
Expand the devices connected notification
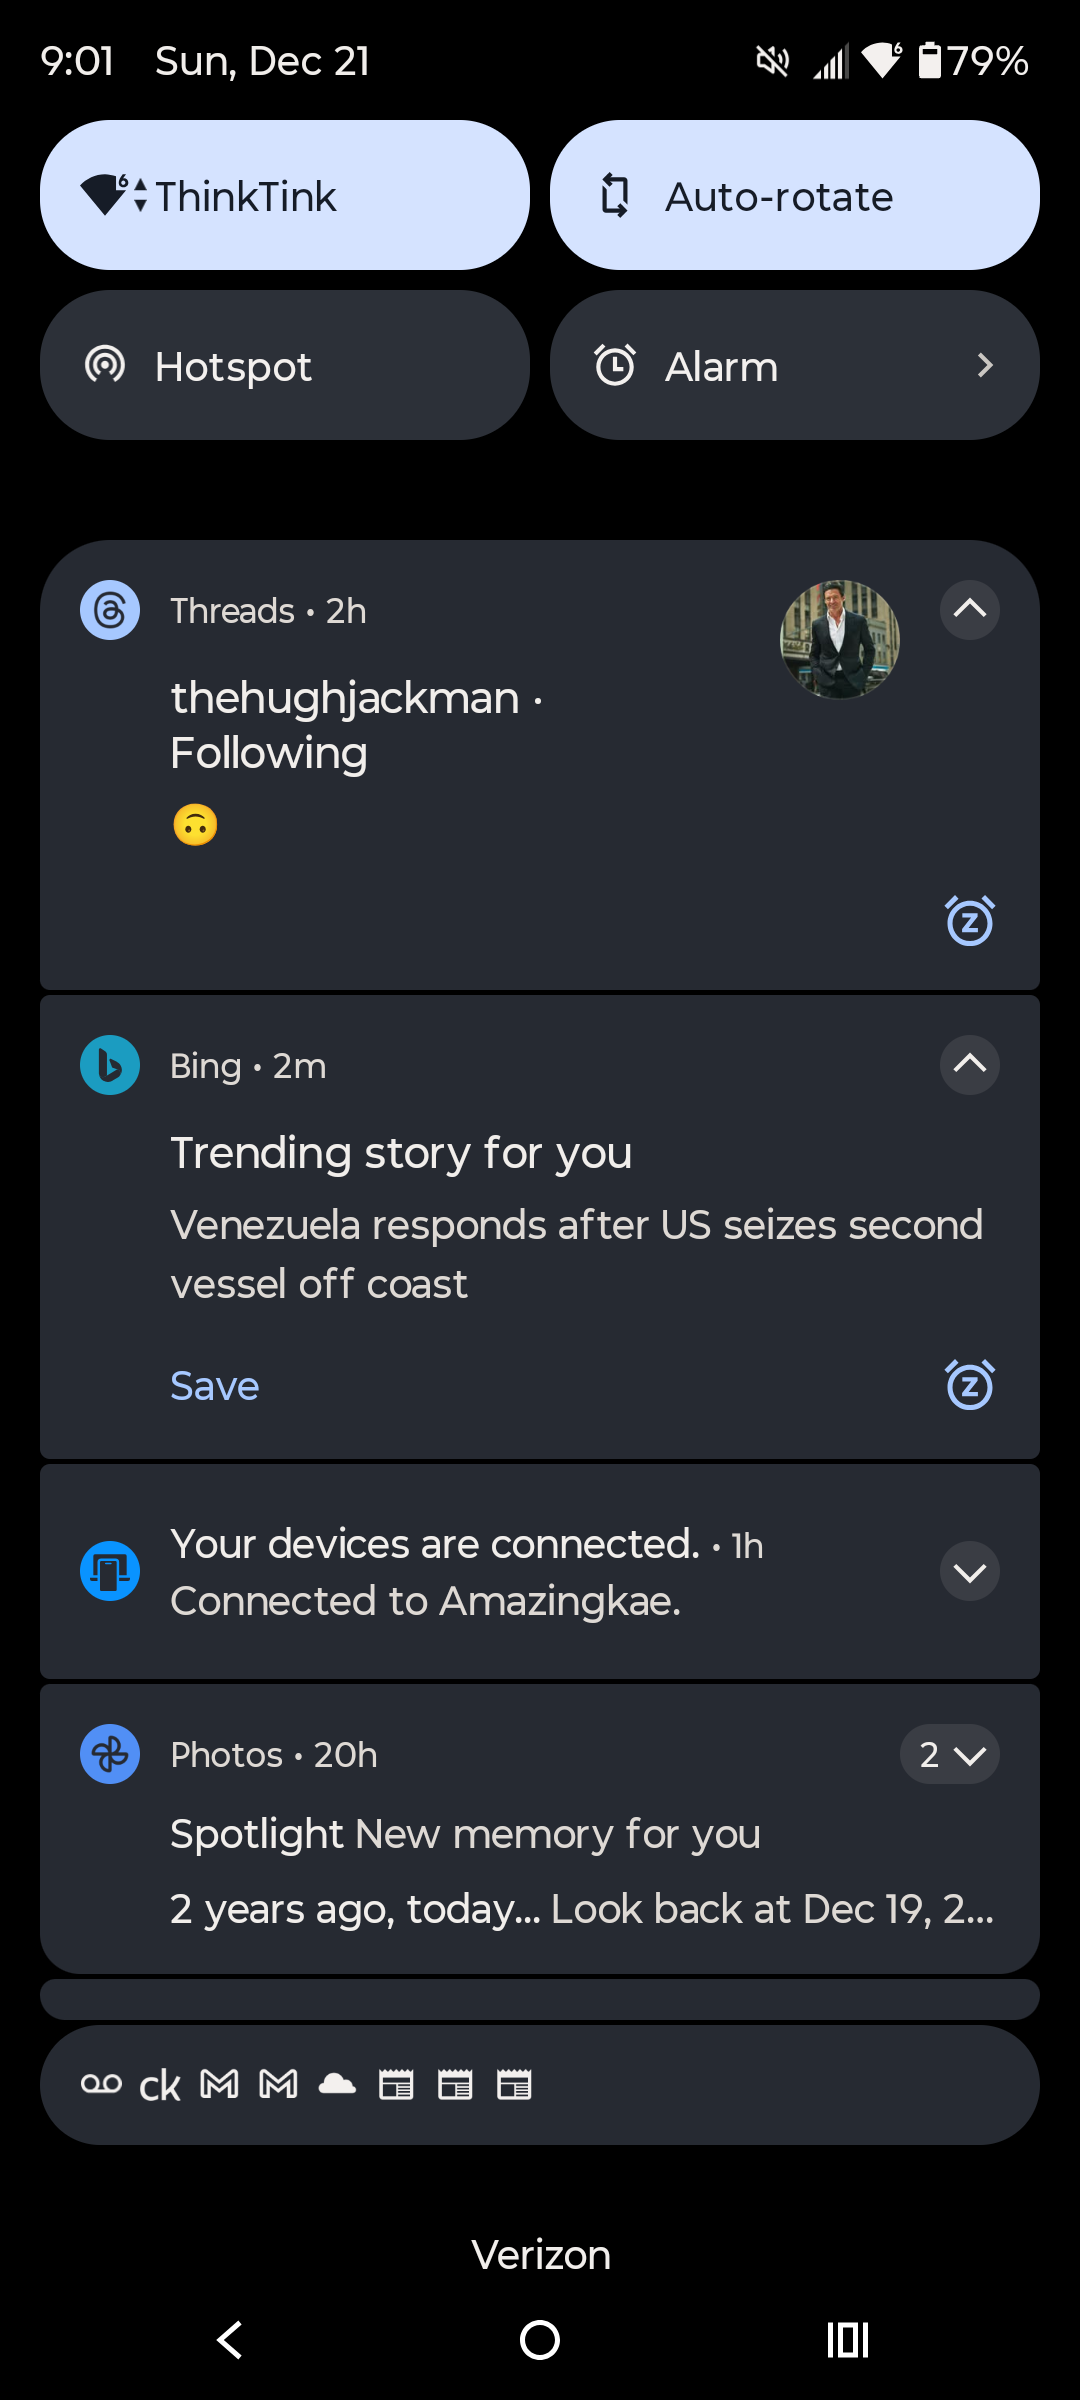[x=969, y=1572]
